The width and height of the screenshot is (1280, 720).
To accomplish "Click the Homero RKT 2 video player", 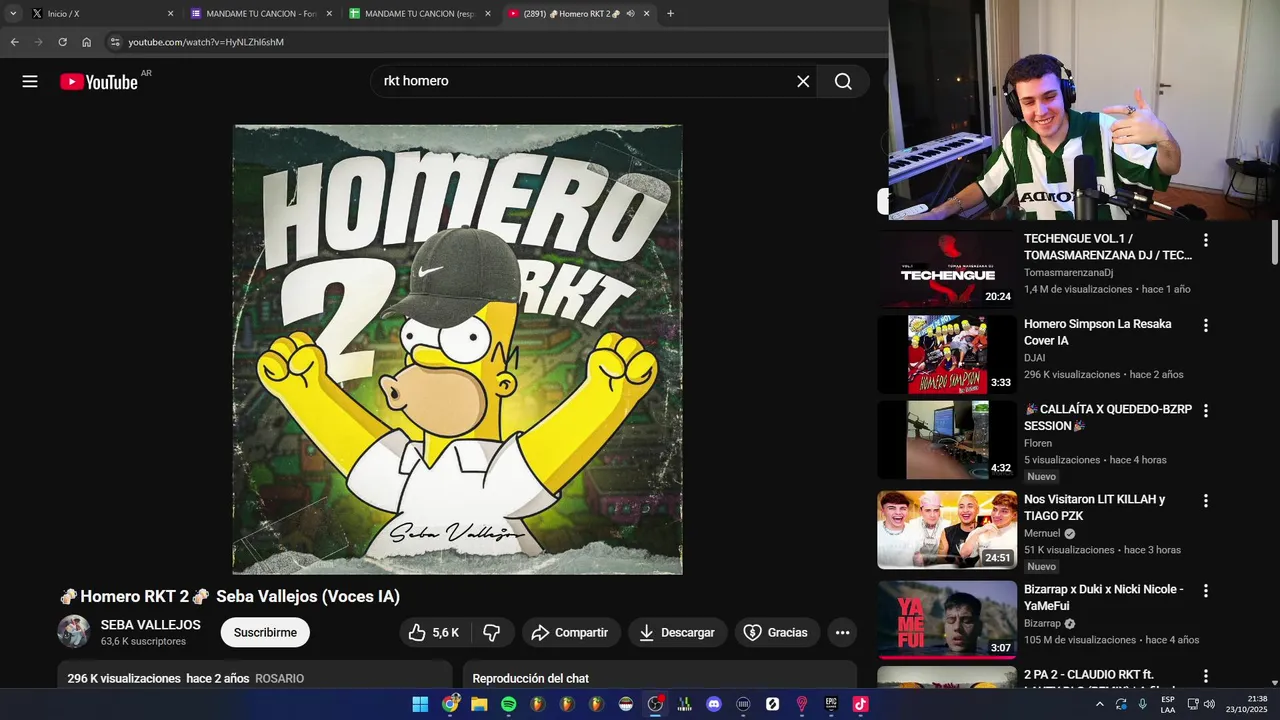I will [x=458, y=349].
